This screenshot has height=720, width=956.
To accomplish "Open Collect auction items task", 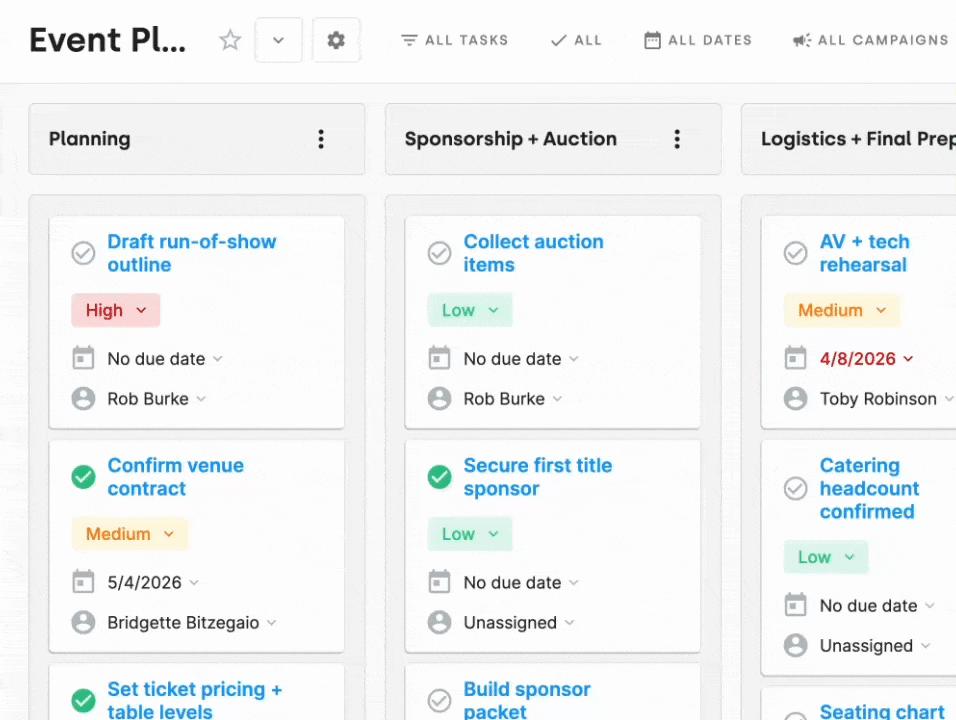I will [x=533, y=253].
